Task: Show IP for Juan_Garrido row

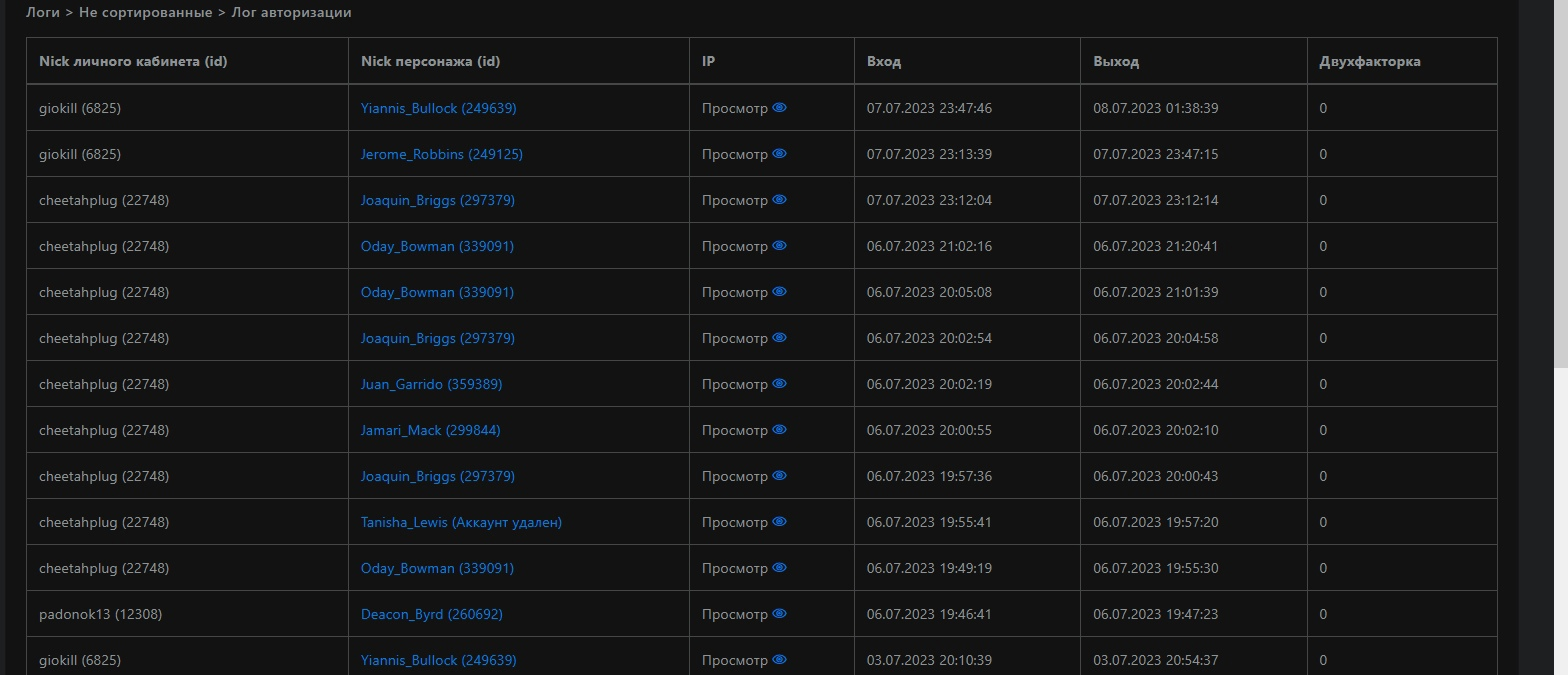Action: coord(780,384)
